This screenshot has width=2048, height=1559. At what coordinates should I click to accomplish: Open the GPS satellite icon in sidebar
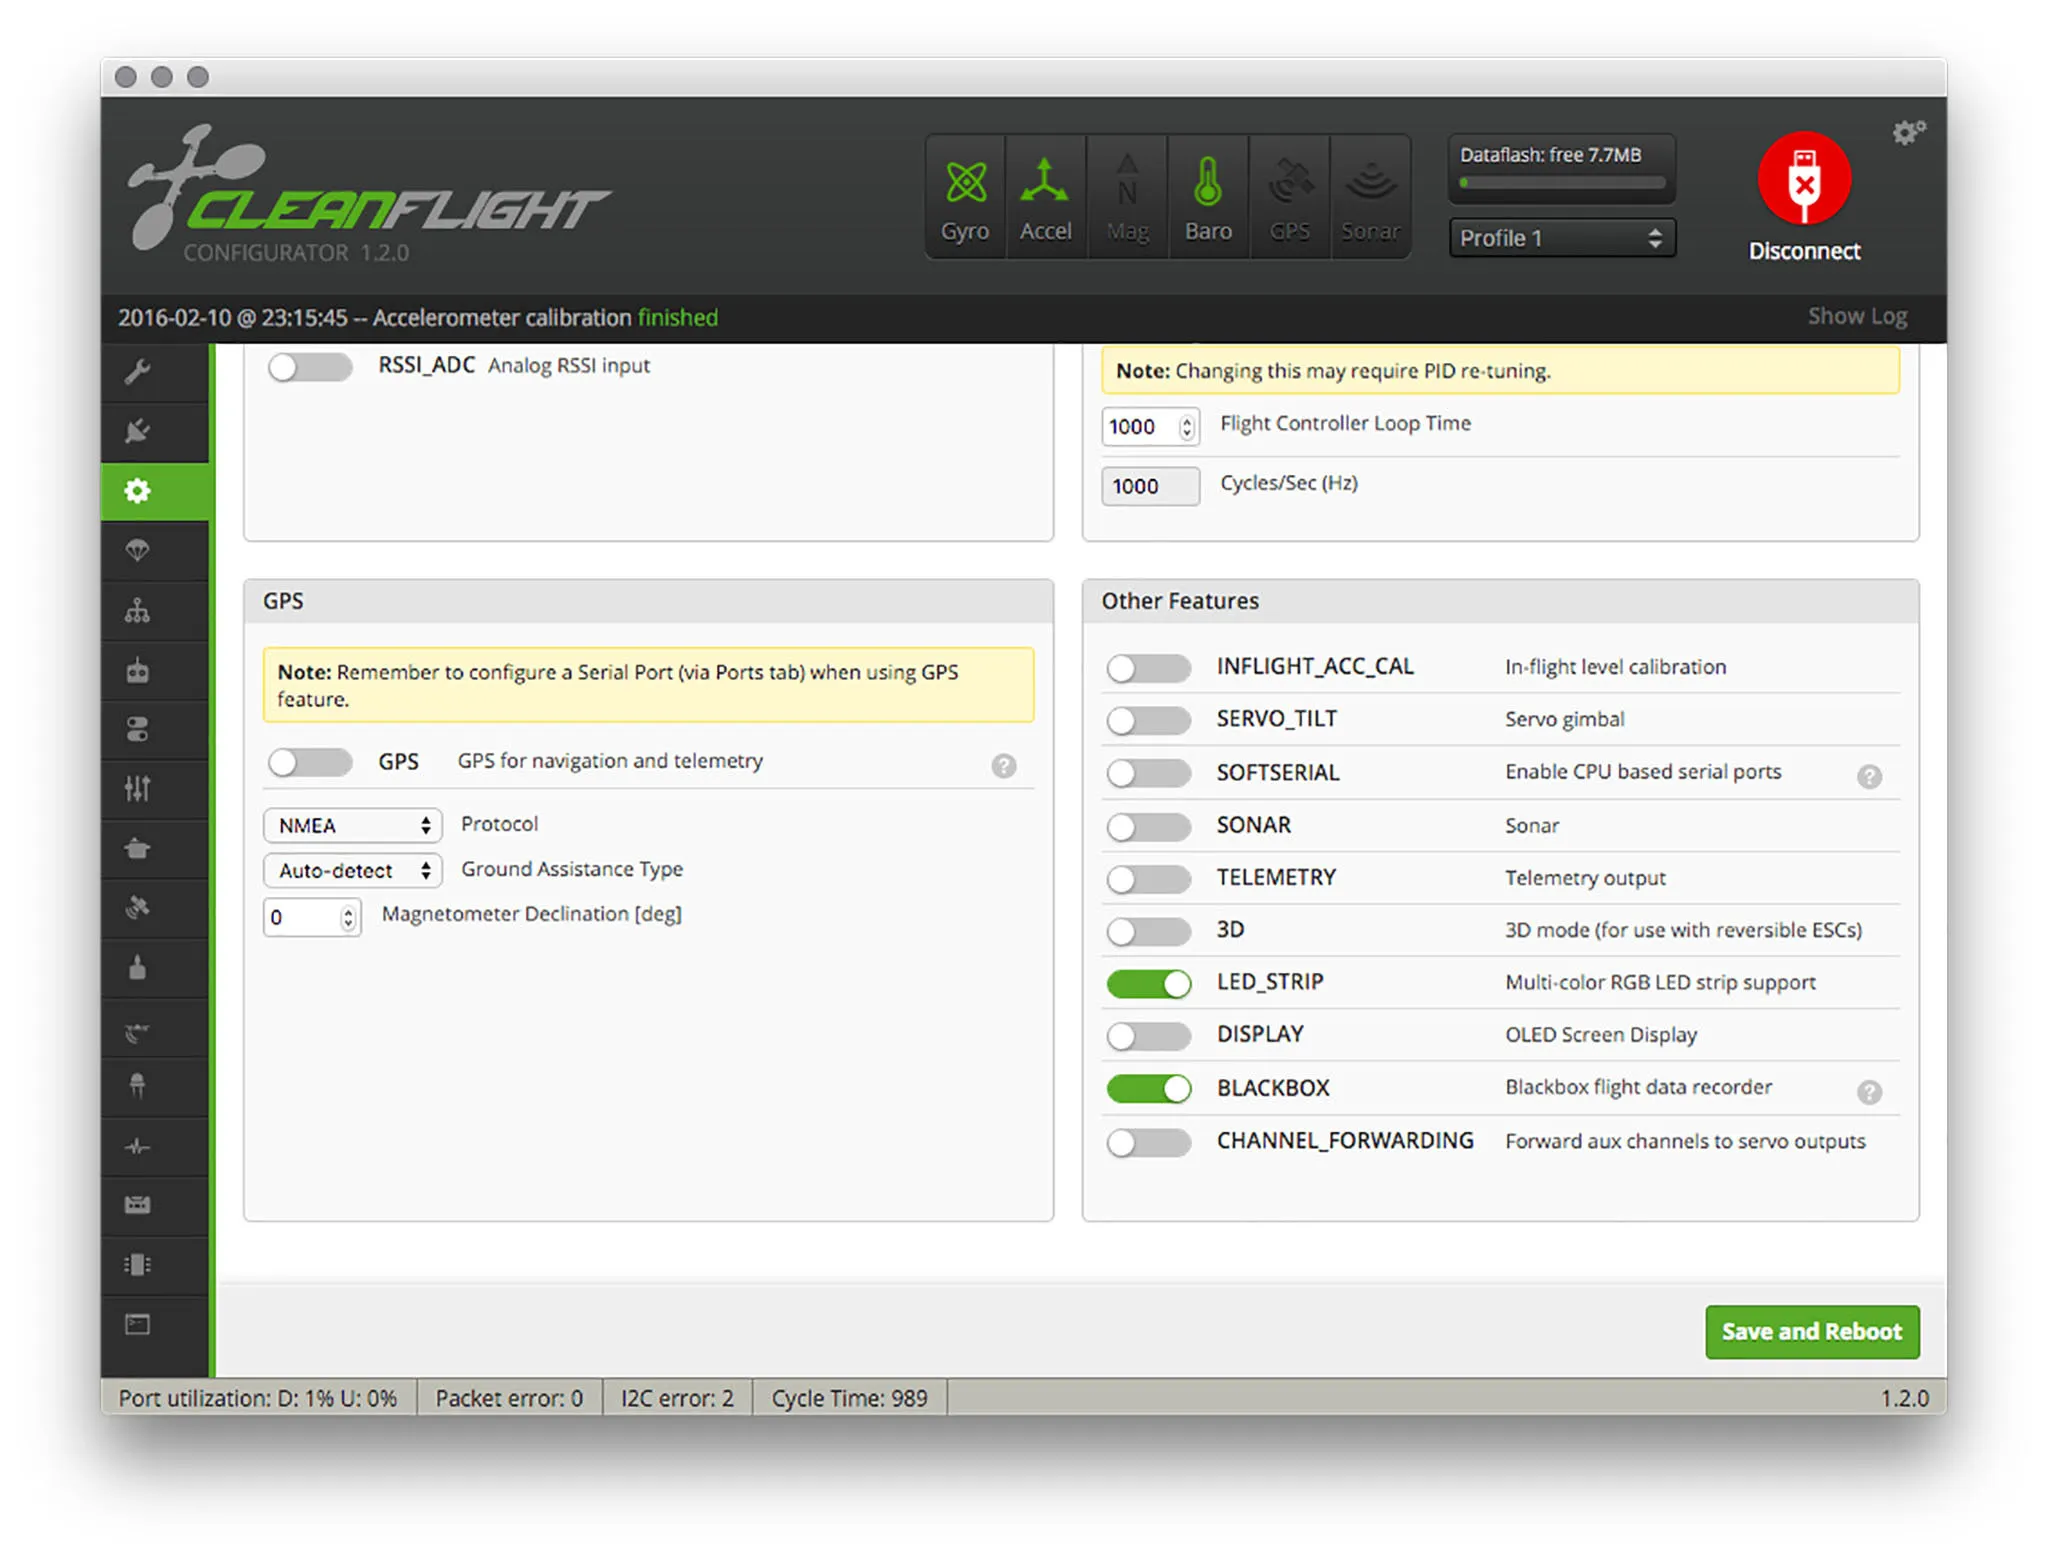[x=138, y=908]
